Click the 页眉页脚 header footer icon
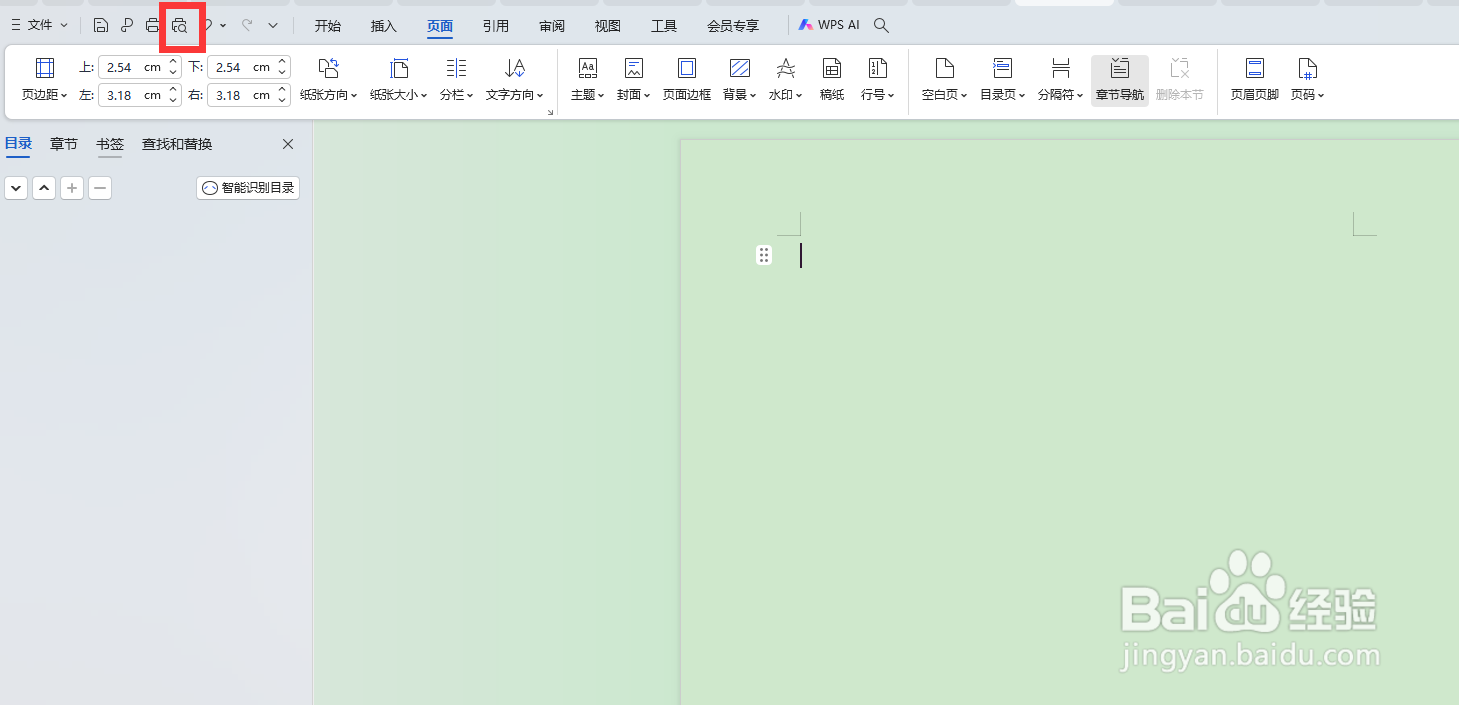The image size is (1459, 705). 1255,80
